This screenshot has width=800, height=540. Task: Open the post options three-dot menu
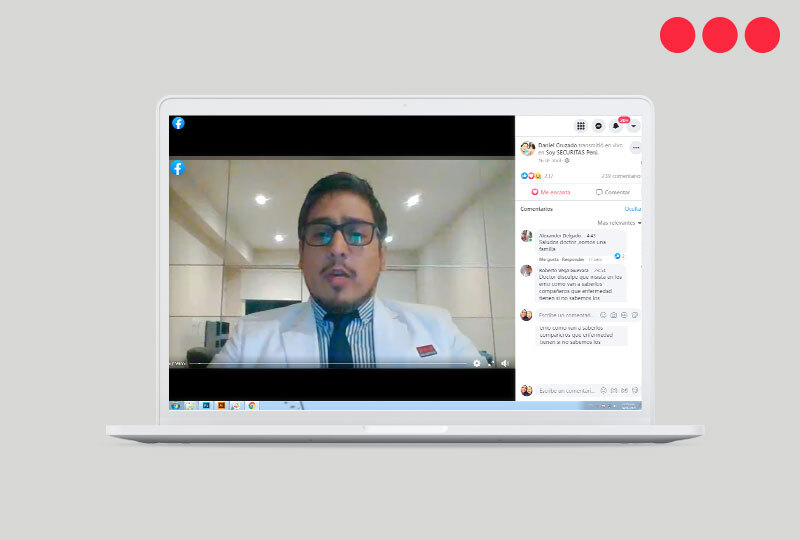pyautogui.click(x=636, y=148)
